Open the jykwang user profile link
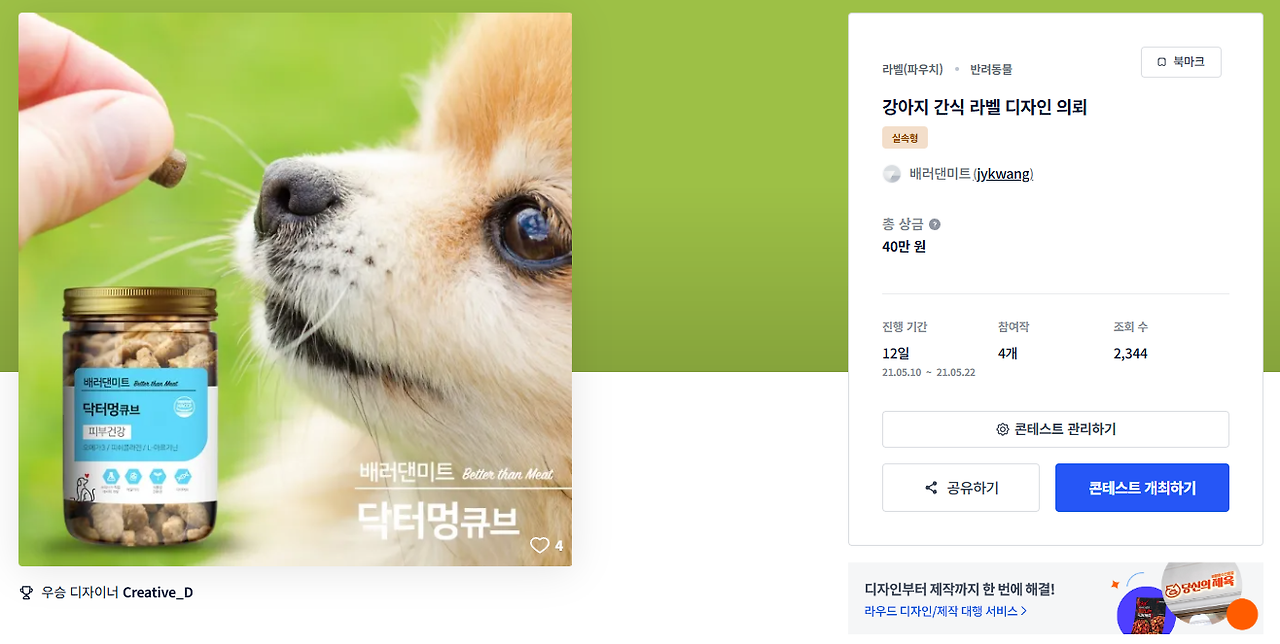 (1004, 174)
